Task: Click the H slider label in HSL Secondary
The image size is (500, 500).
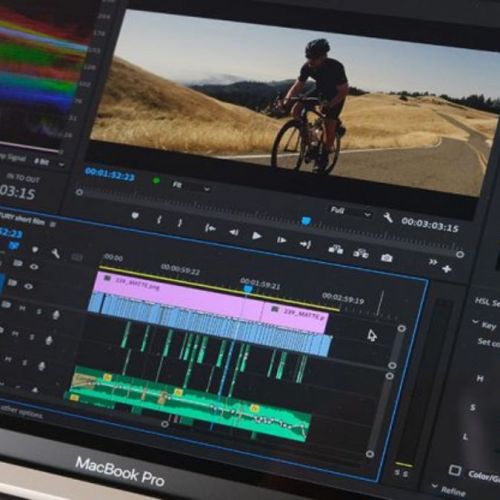Action: (x=480, y=378)
